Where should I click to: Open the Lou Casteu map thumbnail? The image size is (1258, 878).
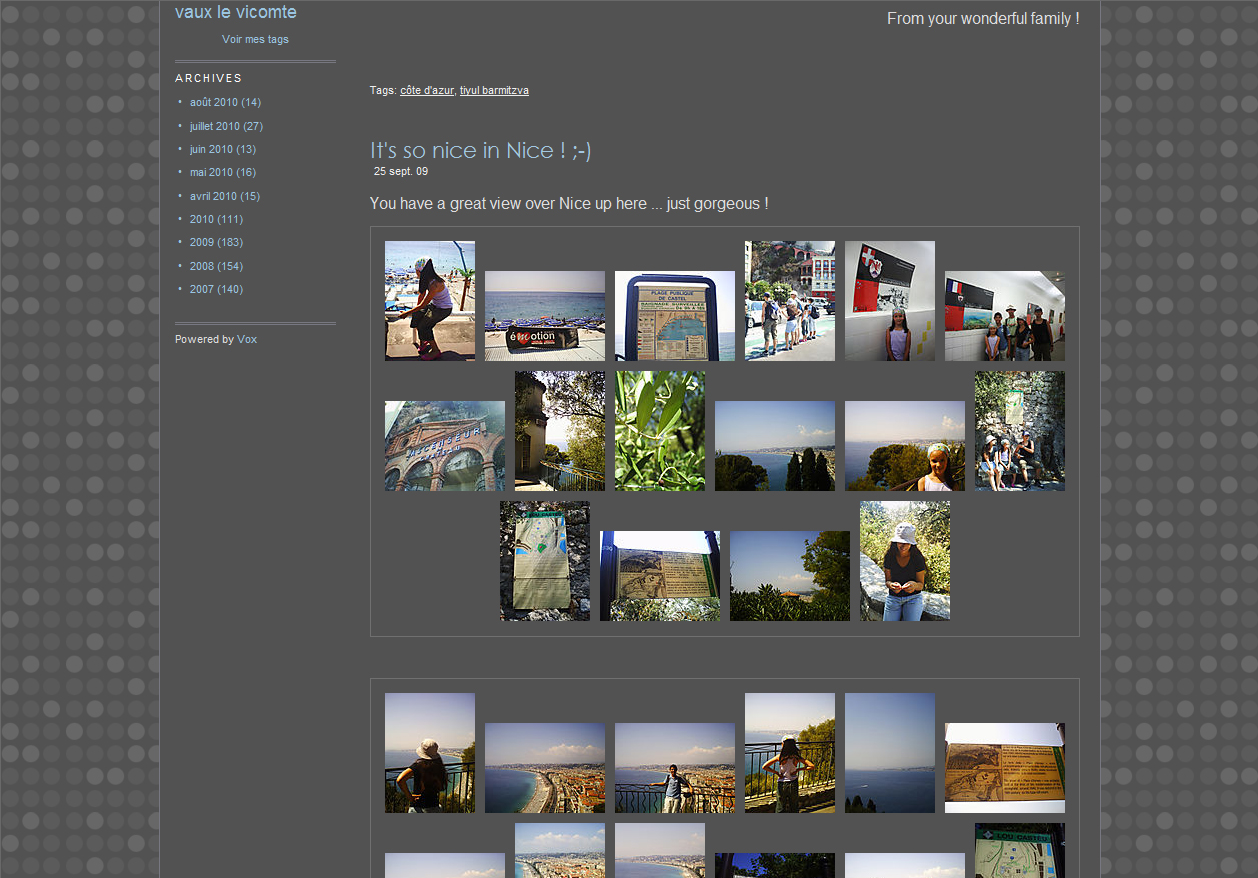1019,850
